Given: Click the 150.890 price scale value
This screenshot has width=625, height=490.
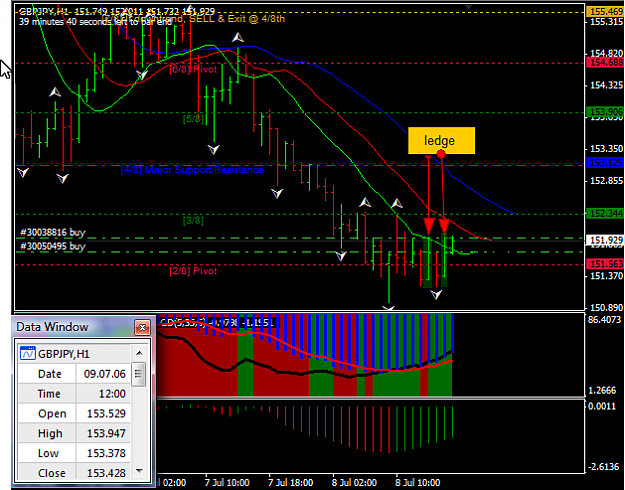Looking at the screenshot, I should pos(606,307).
